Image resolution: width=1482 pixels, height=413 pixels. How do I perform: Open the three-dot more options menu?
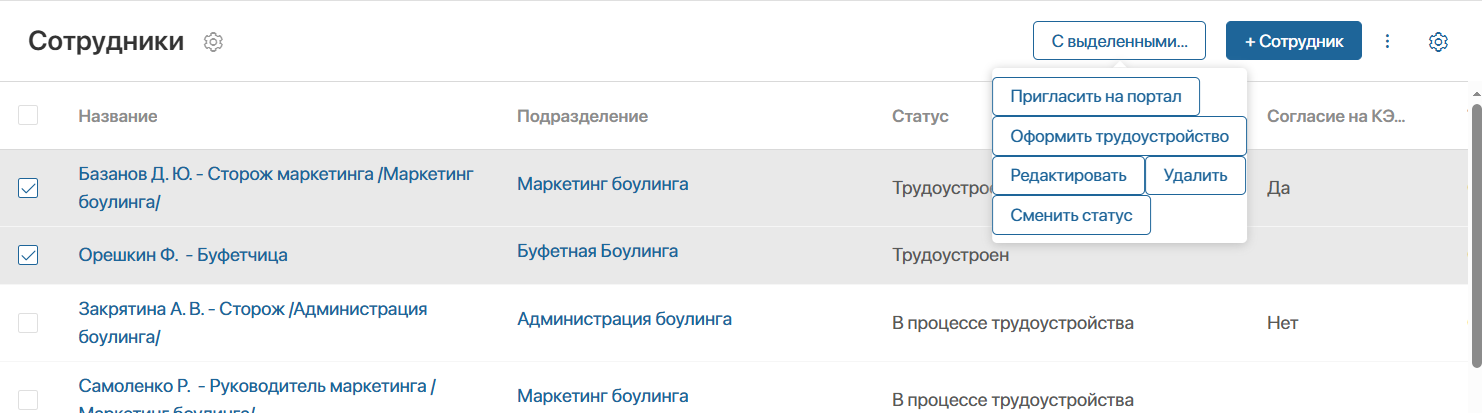tap(1387, 42)
